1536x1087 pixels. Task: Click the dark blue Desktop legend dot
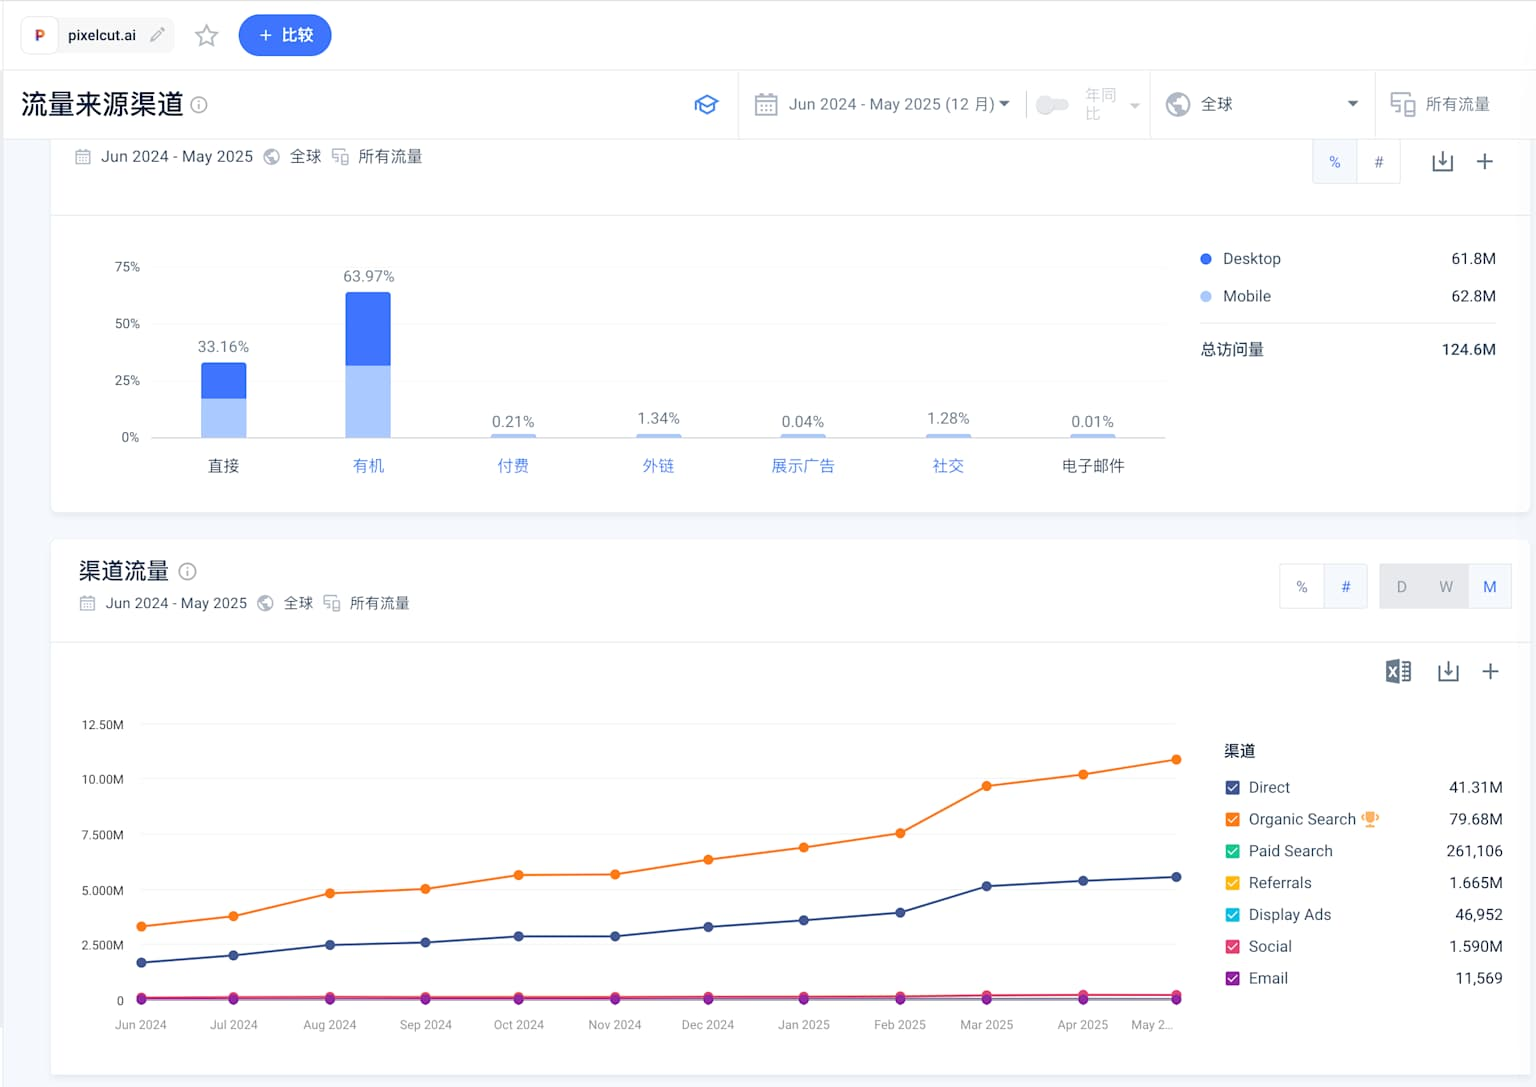coord(1206,259)
